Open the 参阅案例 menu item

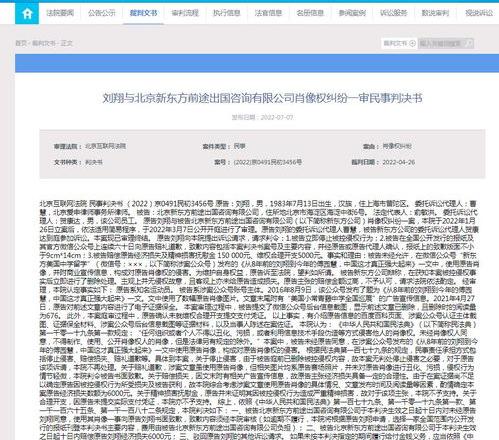[352, 13]
